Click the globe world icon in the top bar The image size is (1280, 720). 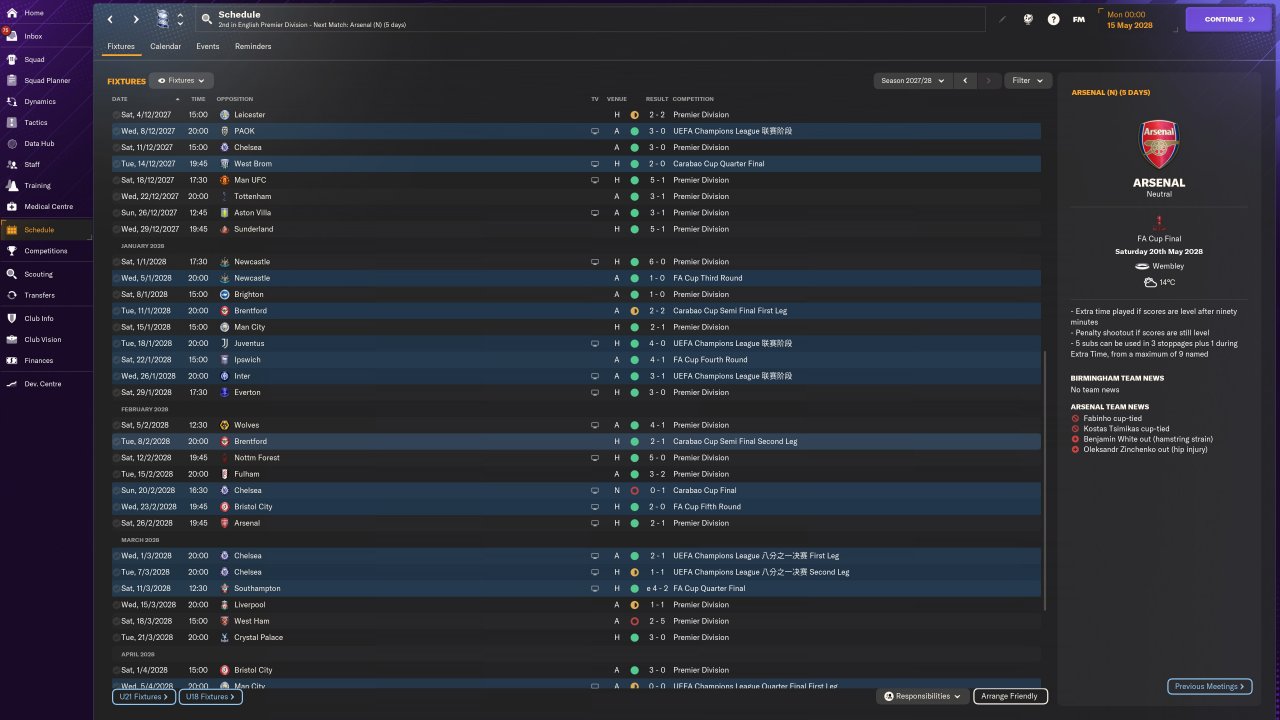(1028, 19)
